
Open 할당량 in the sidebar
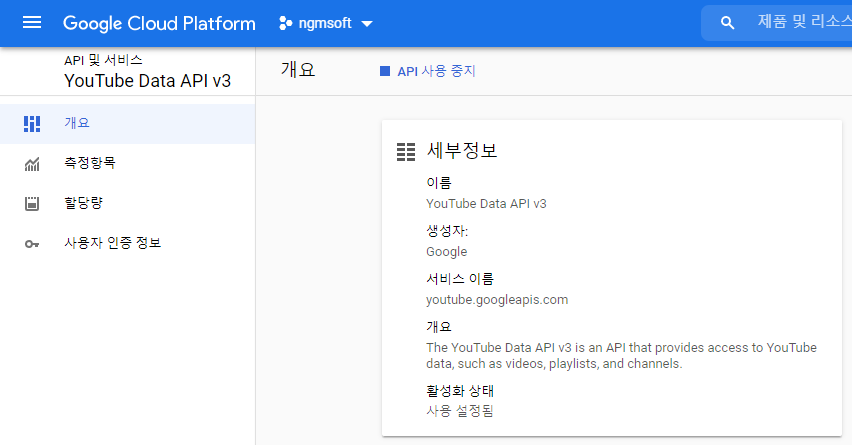click(x=128, y=203)
